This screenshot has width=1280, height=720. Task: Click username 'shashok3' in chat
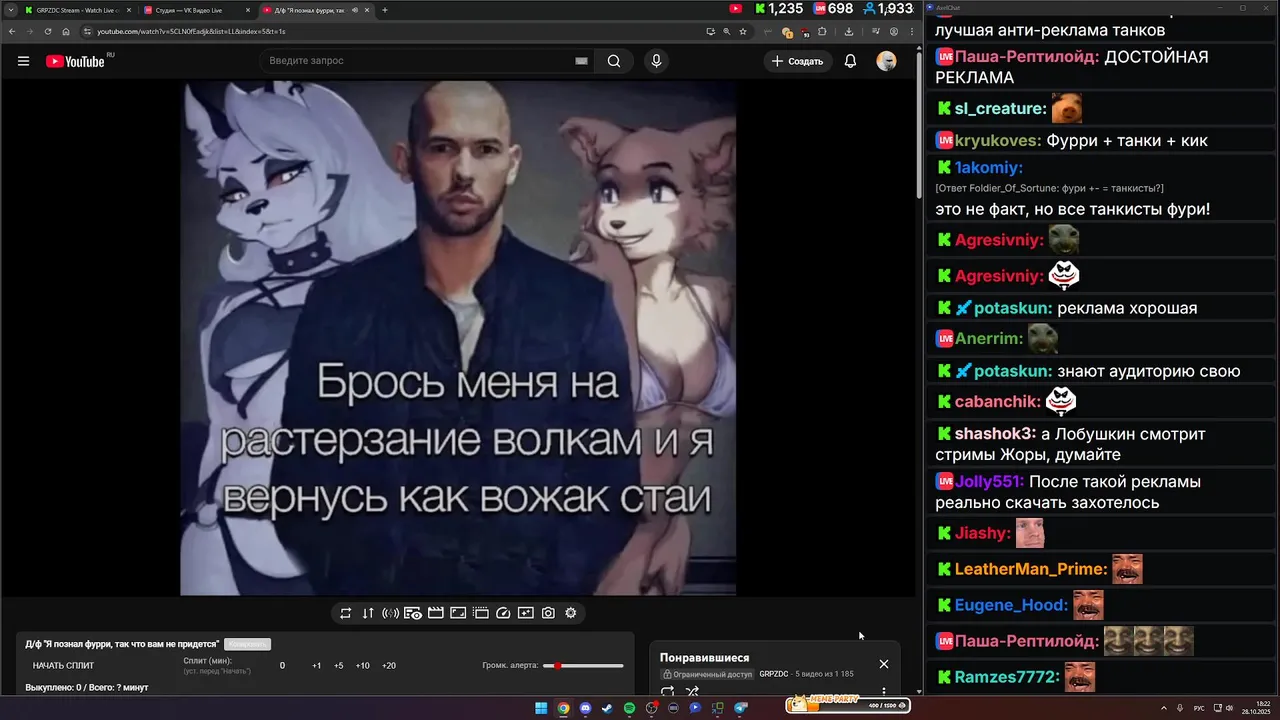tap(995, 434)
